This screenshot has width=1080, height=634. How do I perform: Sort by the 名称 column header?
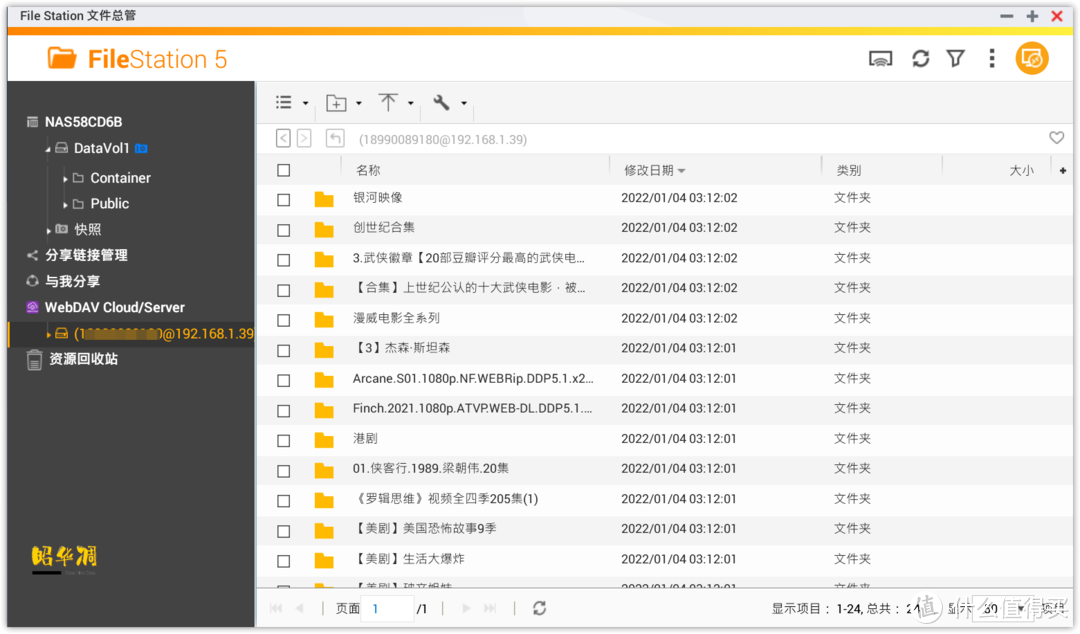(368, 170)
